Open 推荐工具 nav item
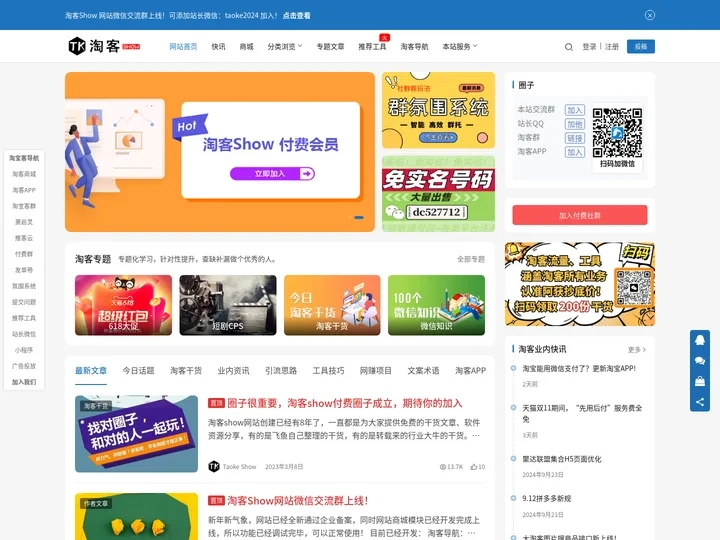 [x=372, y=46]
